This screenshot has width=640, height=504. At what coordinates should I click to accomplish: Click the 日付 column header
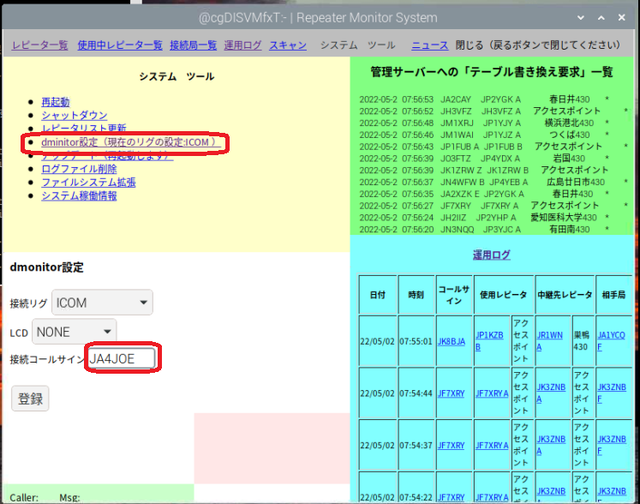(378, 295)
